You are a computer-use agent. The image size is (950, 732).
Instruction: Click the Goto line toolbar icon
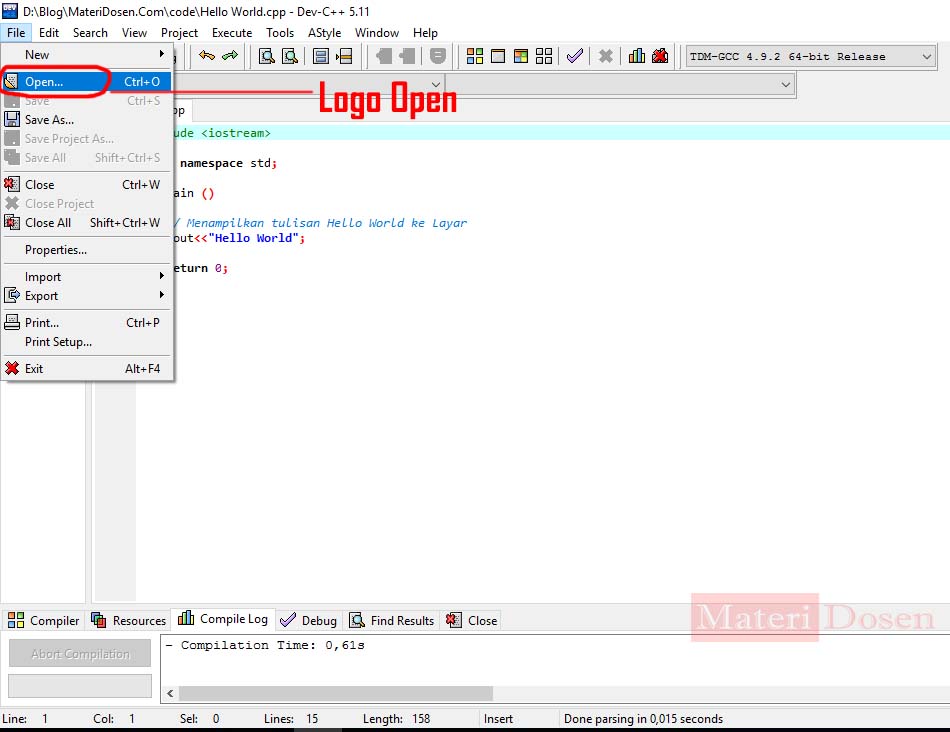344,56
